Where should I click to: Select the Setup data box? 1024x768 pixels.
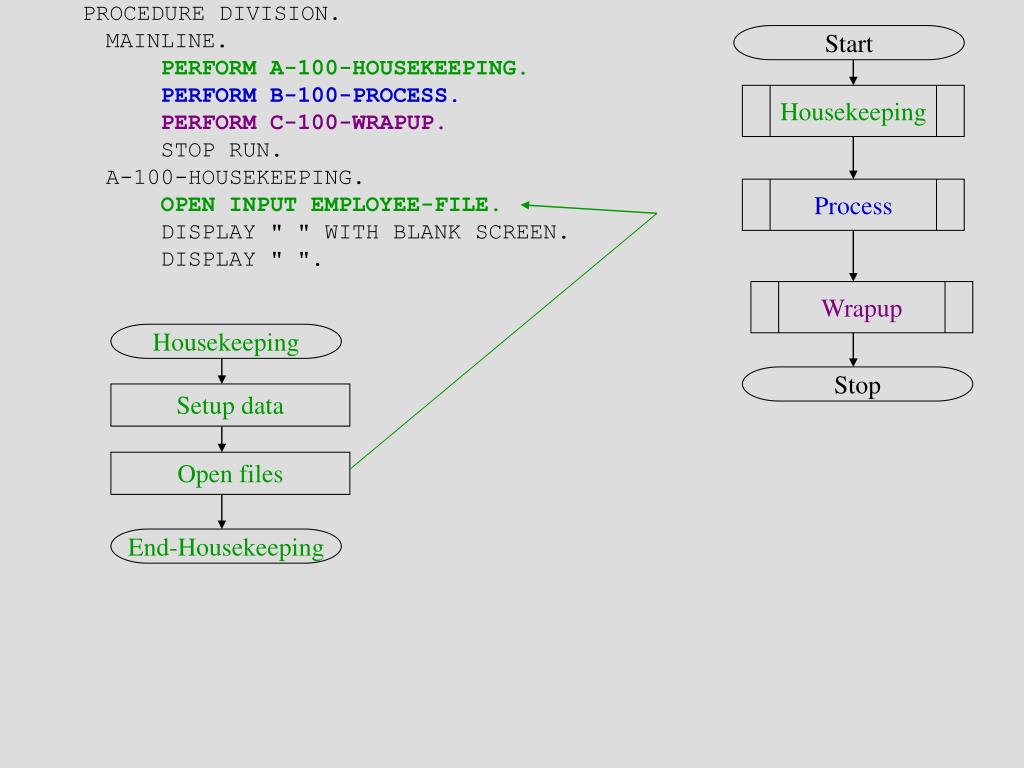click(x=230, y=406)
